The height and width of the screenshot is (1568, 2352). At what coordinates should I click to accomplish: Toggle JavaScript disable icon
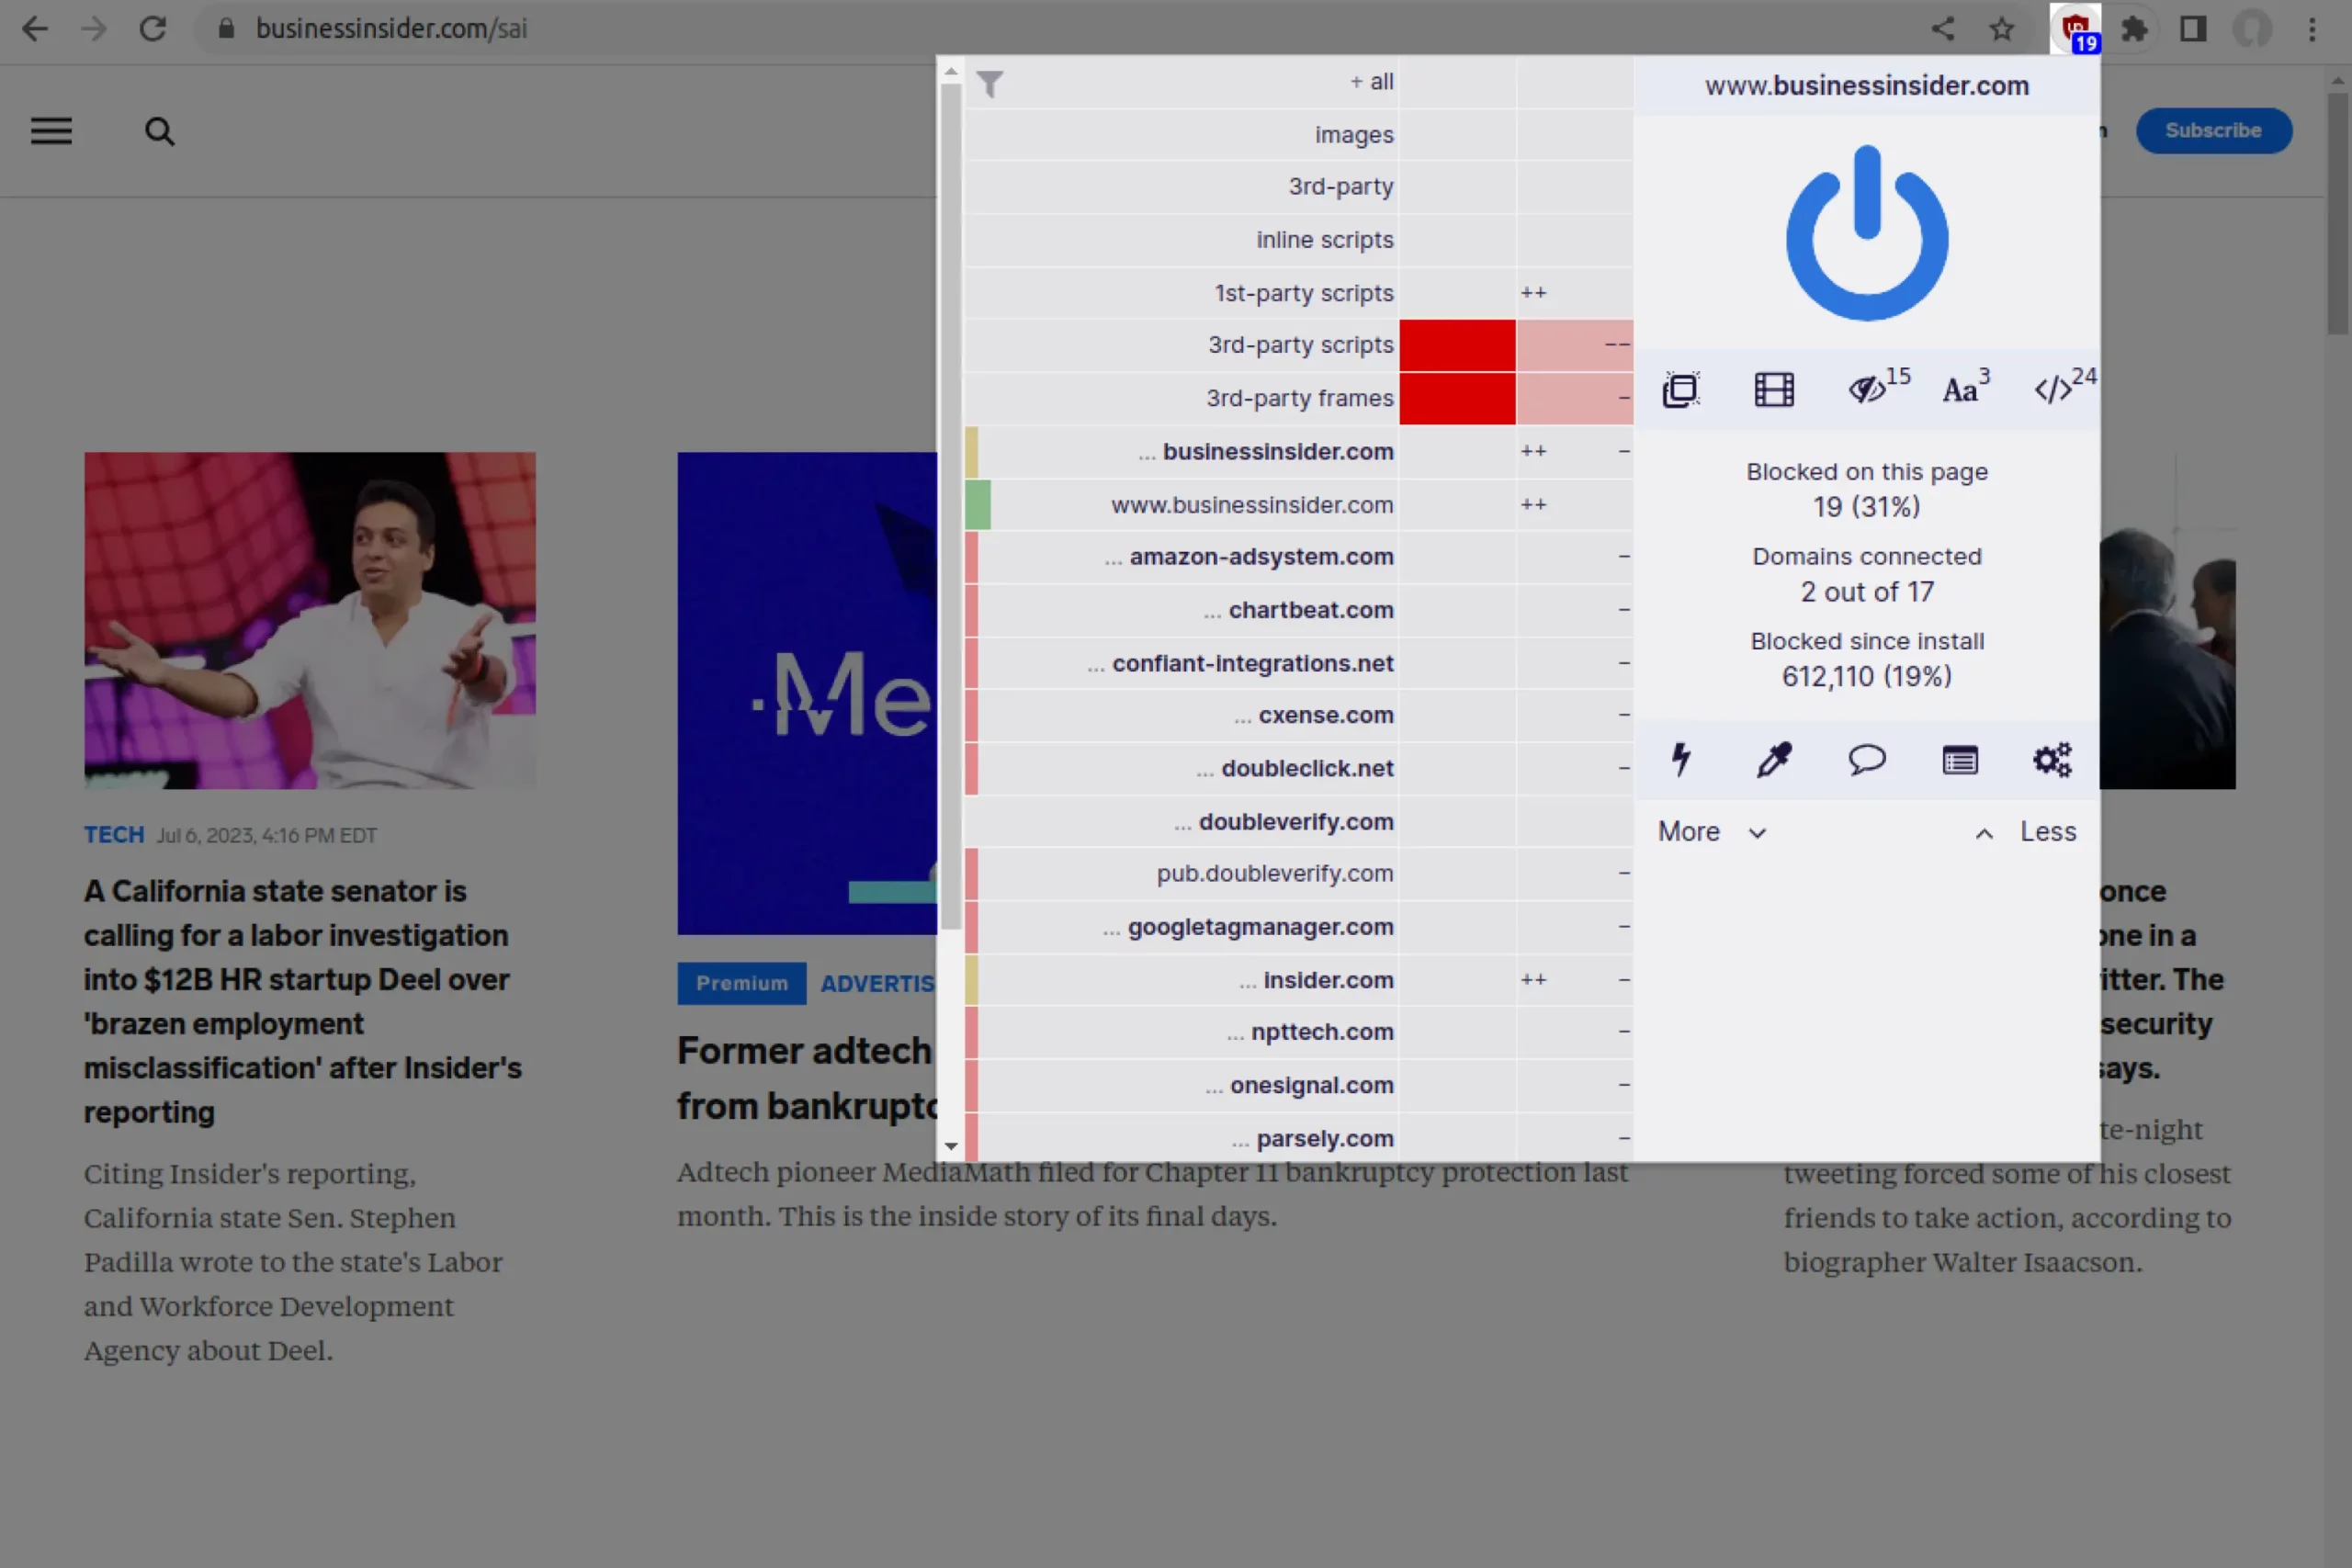point(2054,388)
